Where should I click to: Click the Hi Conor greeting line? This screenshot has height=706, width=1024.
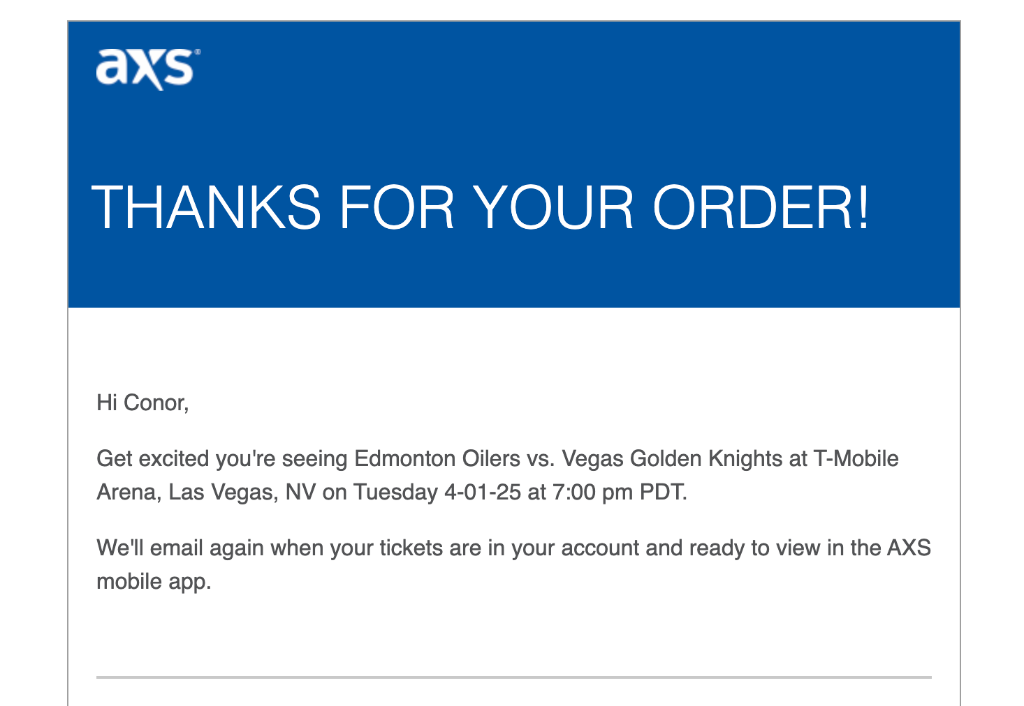142,402
